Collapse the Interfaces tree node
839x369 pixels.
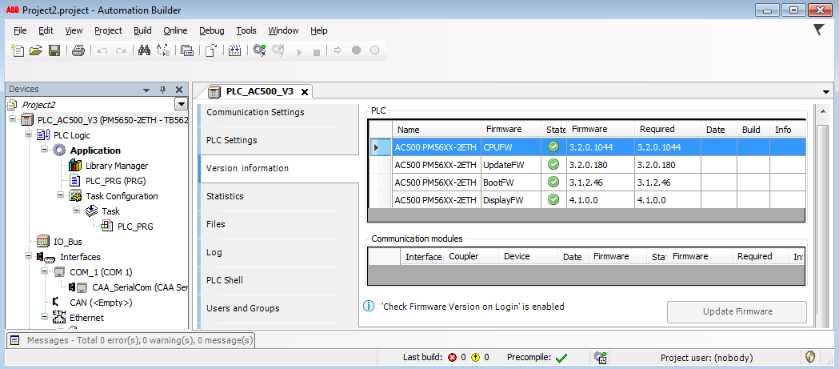tap(29, 257)
